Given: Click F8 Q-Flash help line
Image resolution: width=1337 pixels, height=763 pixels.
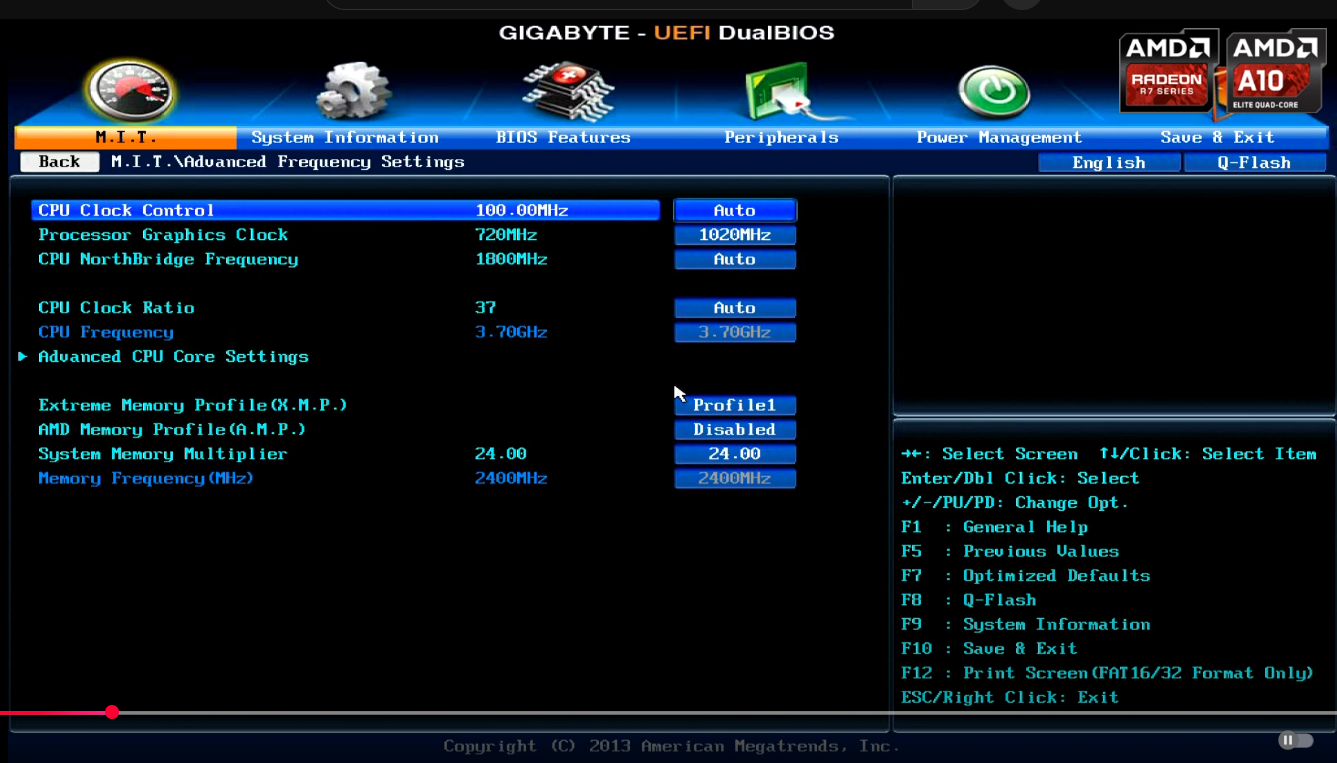Looking at the screenshot, I should tap(969, 600).
